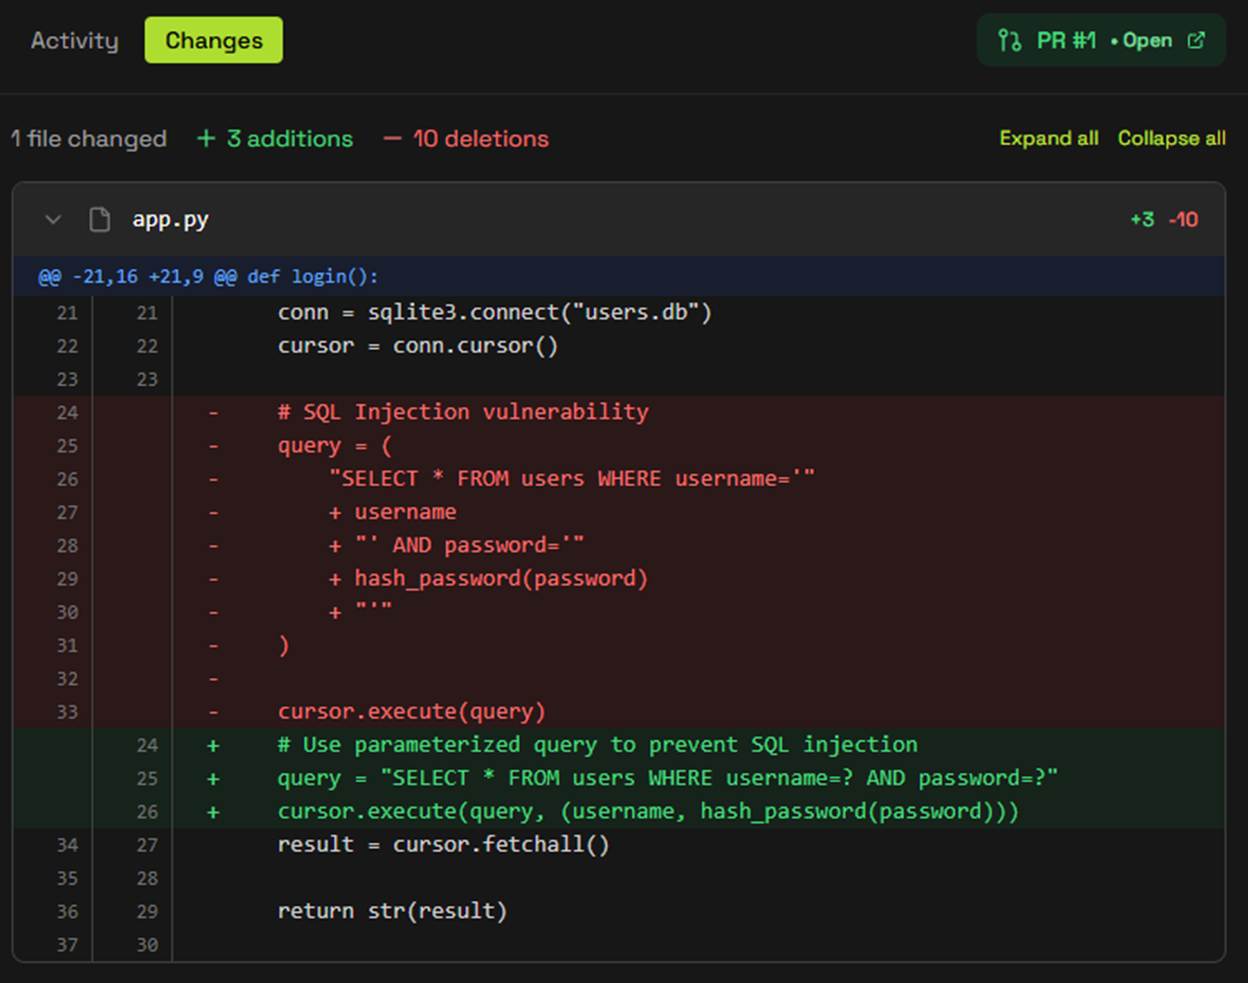
Task: Click added line with parameterized SELECT query
Action: [x=619, y=778]
